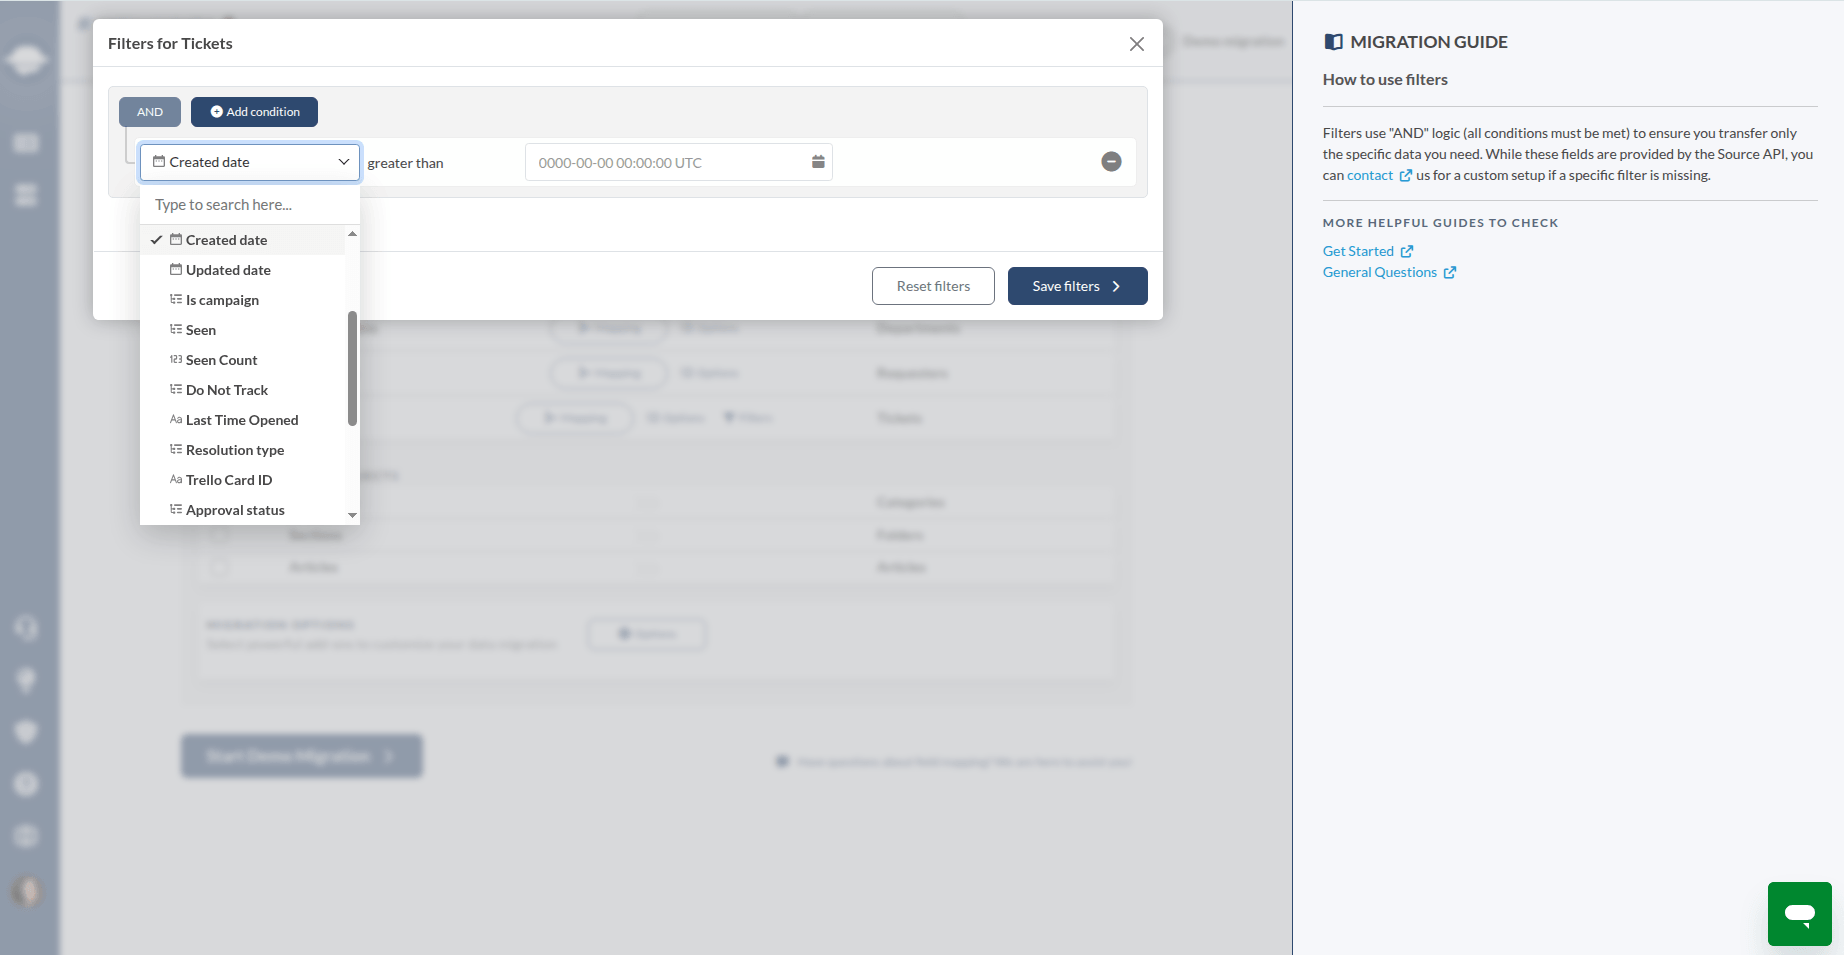Image resolution: width=1844 pixels, height=955 pixels.
Task: Click the Save filters button
Action: pyautogui.click(x=1077, y=286)
